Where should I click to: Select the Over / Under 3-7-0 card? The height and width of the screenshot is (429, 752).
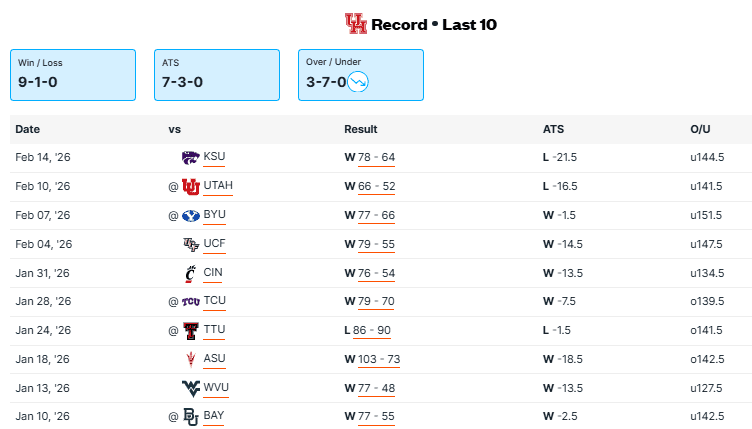[x=360, y=74]
